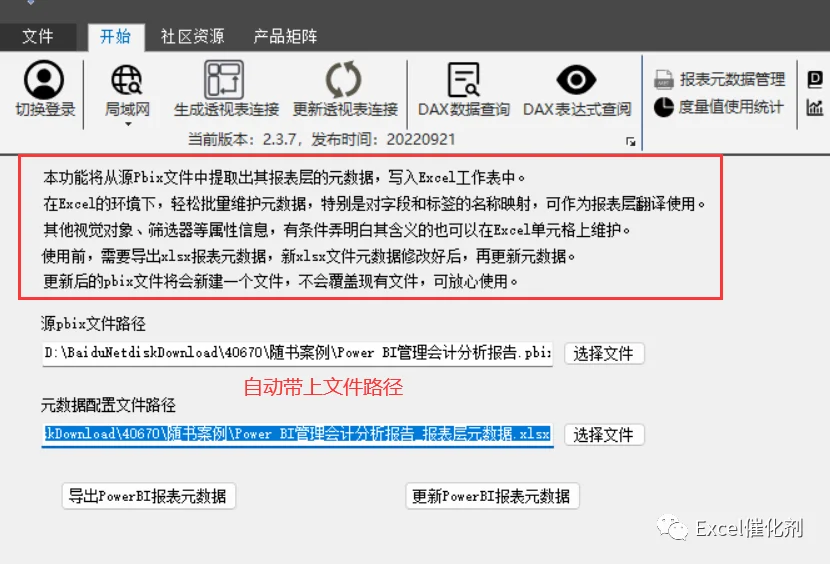Click the chart icon at ribbon right edge
830x564 pixels.
coord(815,108)
